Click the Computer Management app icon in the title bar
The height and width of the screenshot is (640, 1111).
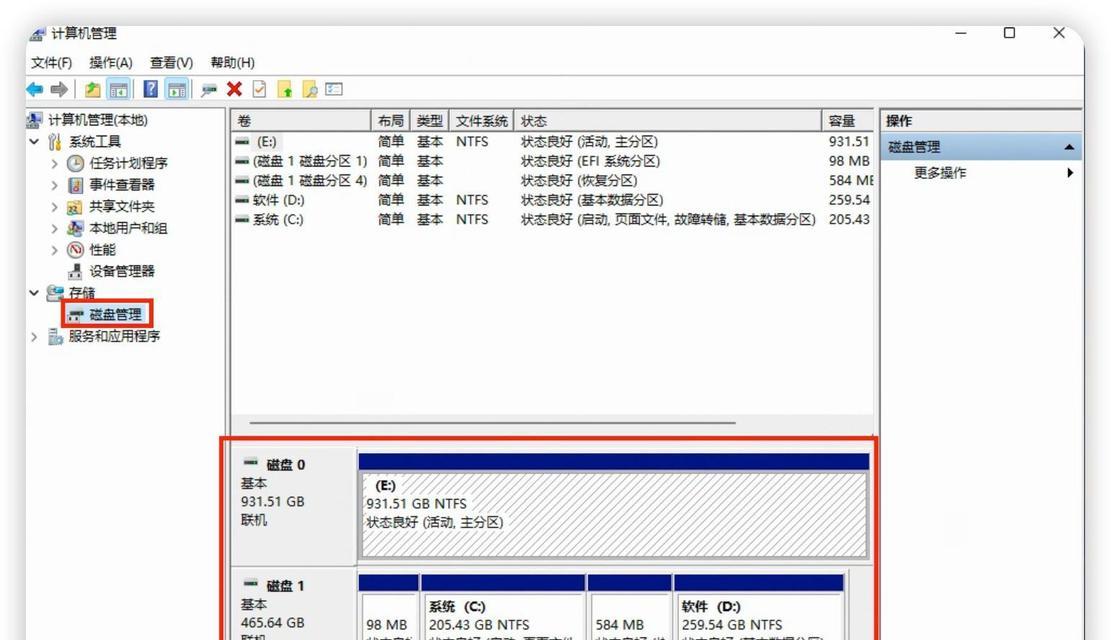pyautogui.click(x=38, y=34)
